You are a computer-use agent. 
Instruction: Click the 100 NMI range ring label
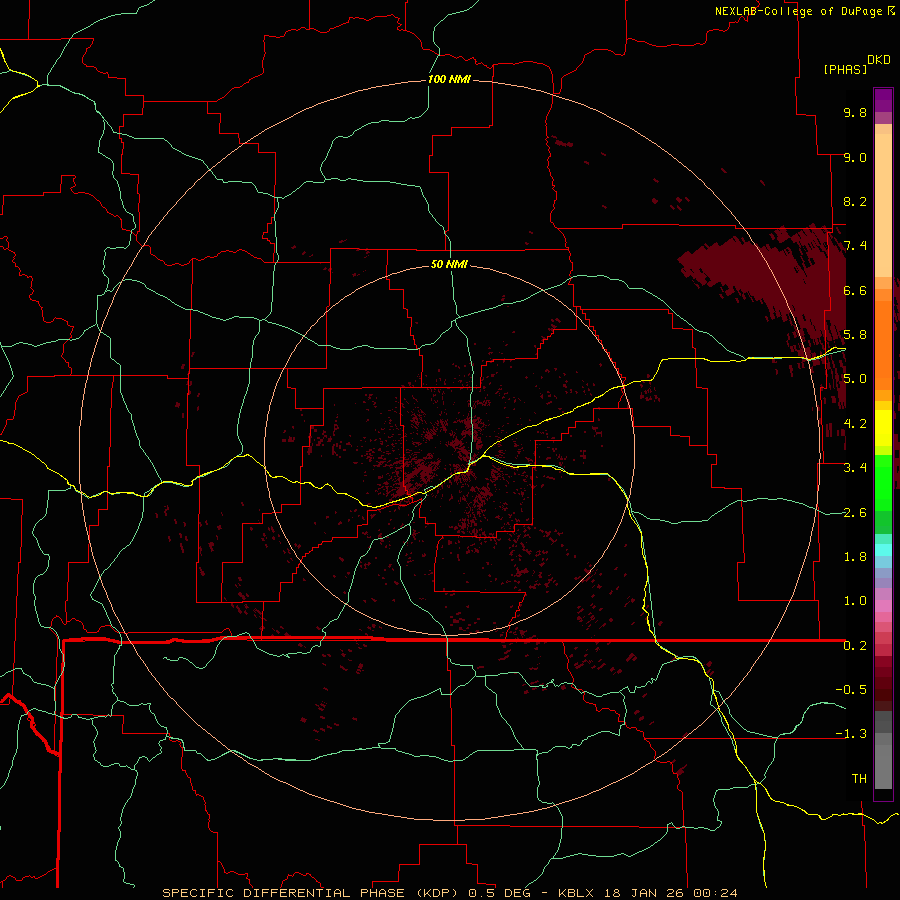coord(449,79)
